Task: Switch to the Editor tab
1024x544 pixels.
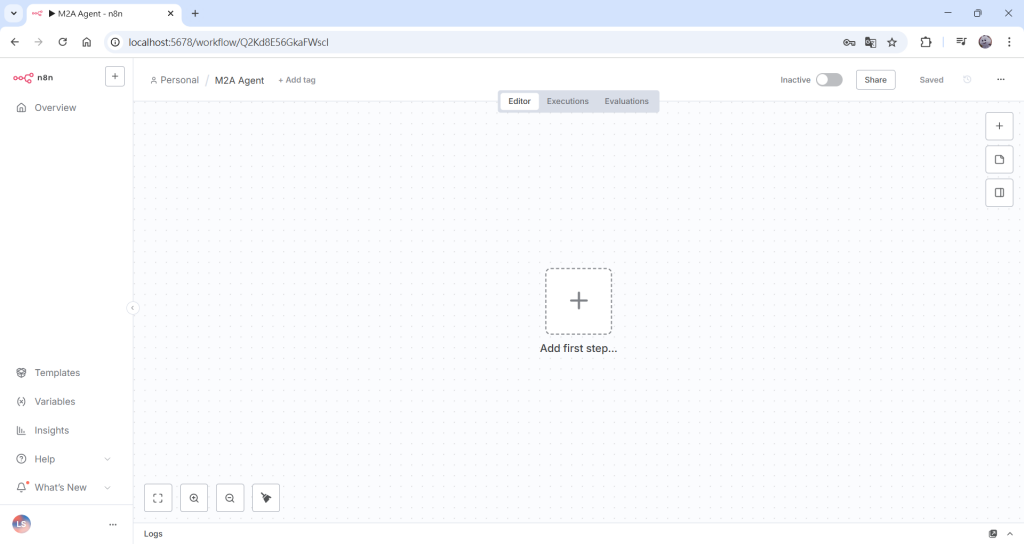Action: pos(519,101)
